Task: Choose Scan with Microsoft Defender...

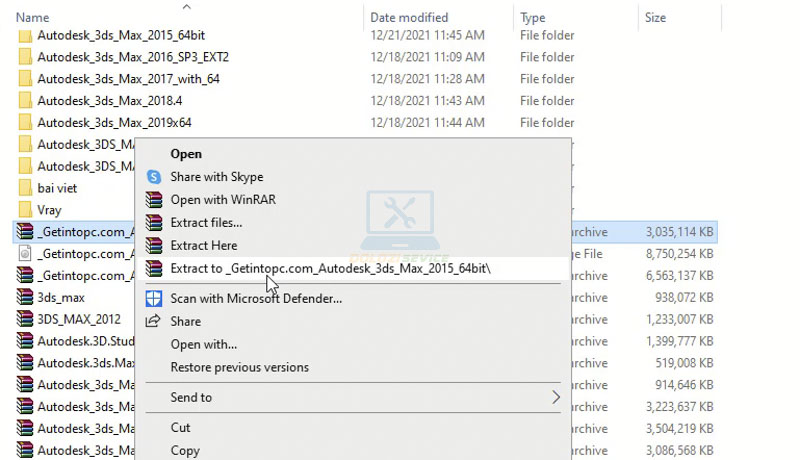Action: point(256,298)
